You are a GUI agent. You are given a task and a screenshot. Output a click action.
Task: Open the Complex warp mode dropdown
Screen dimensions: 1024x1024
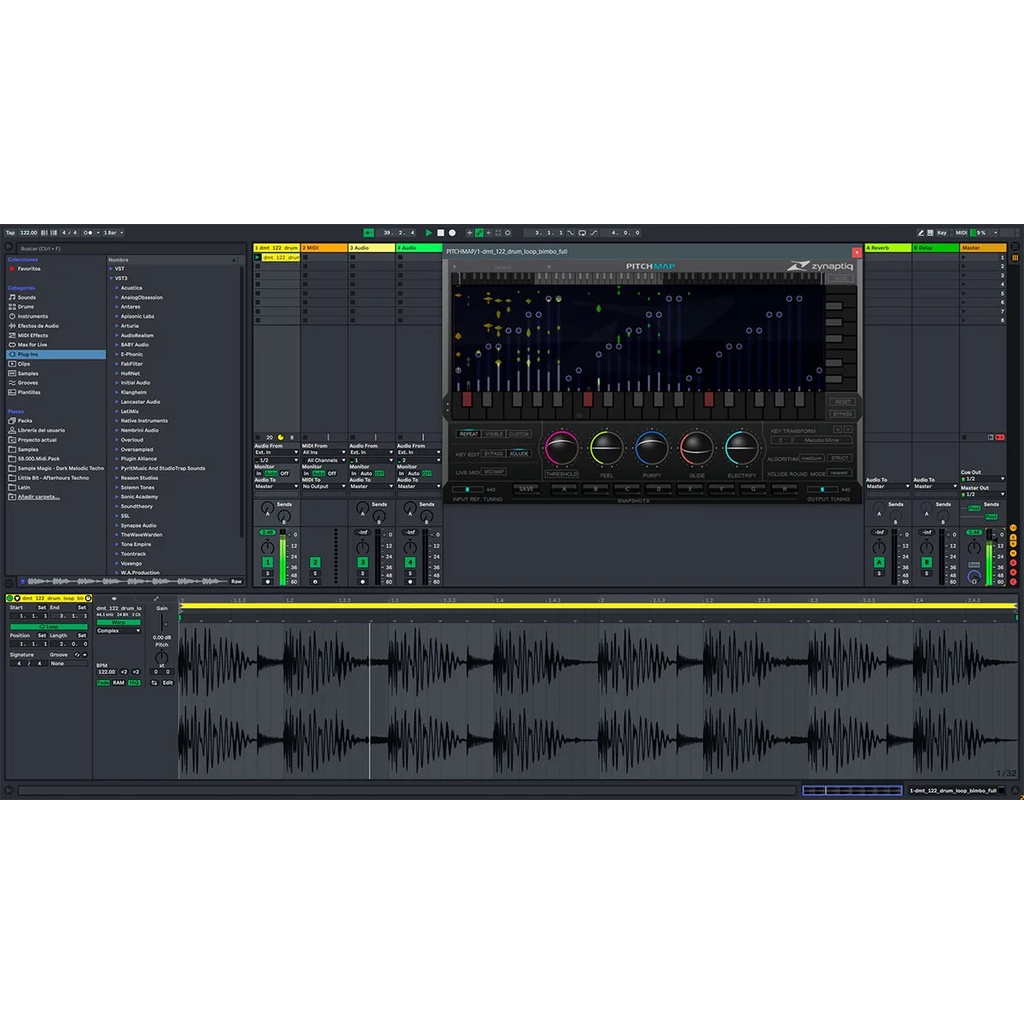coord(118,631)
